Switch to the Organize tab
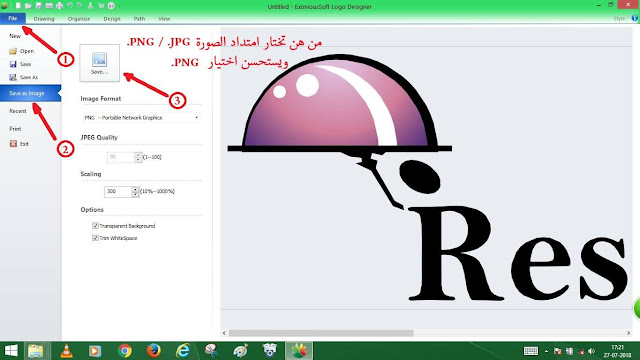Image resolution: width=640 pixels, height=360 pixels. pos(79,19)
